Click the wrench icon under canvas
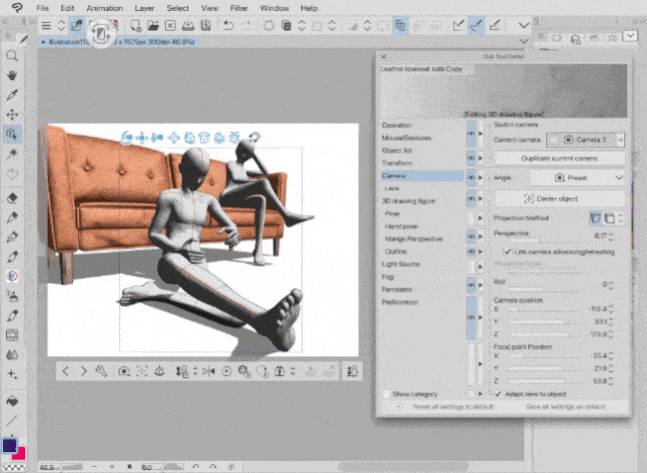647x473 pixels. [101, 371]
